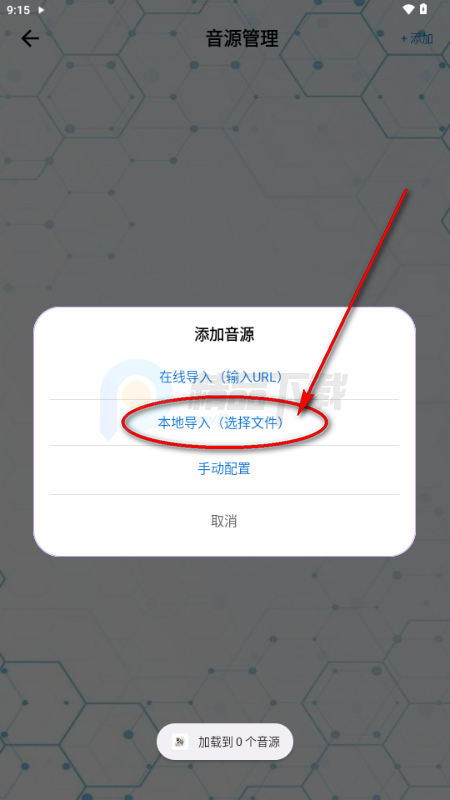Tap the dimmed background above the dialog
Image resolution: width=450 pixels, height=800 pixels.
coord(224,179)
